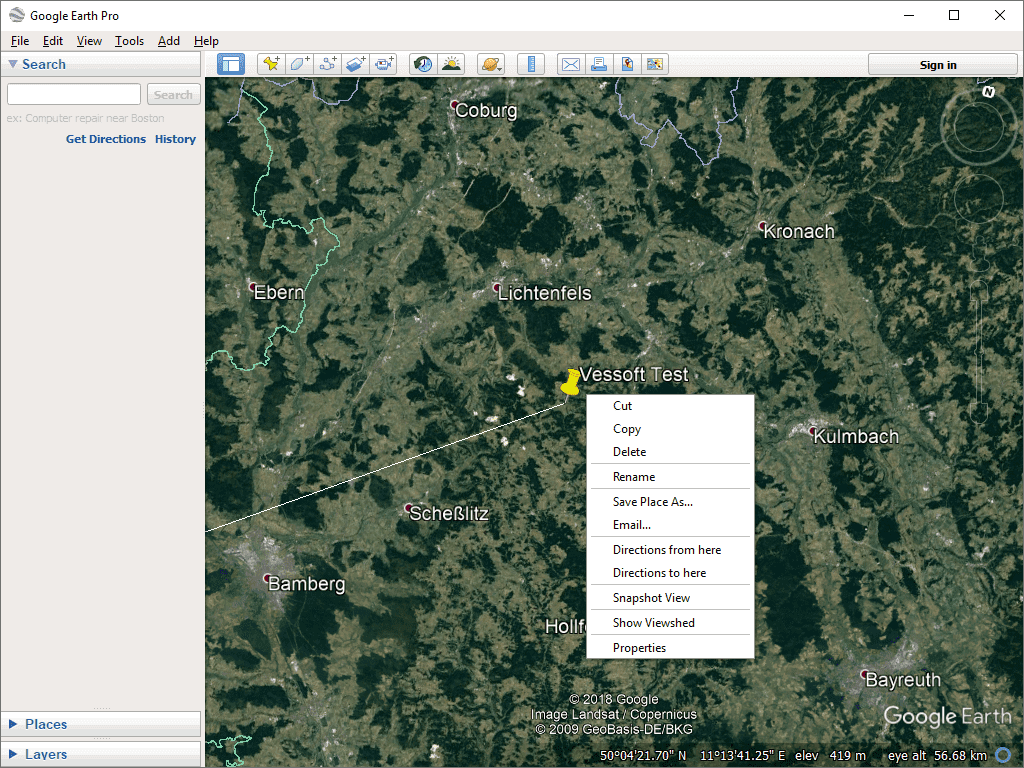Expand the Places panel
This screenshot has width=1024, height=768.
(12, 724)
